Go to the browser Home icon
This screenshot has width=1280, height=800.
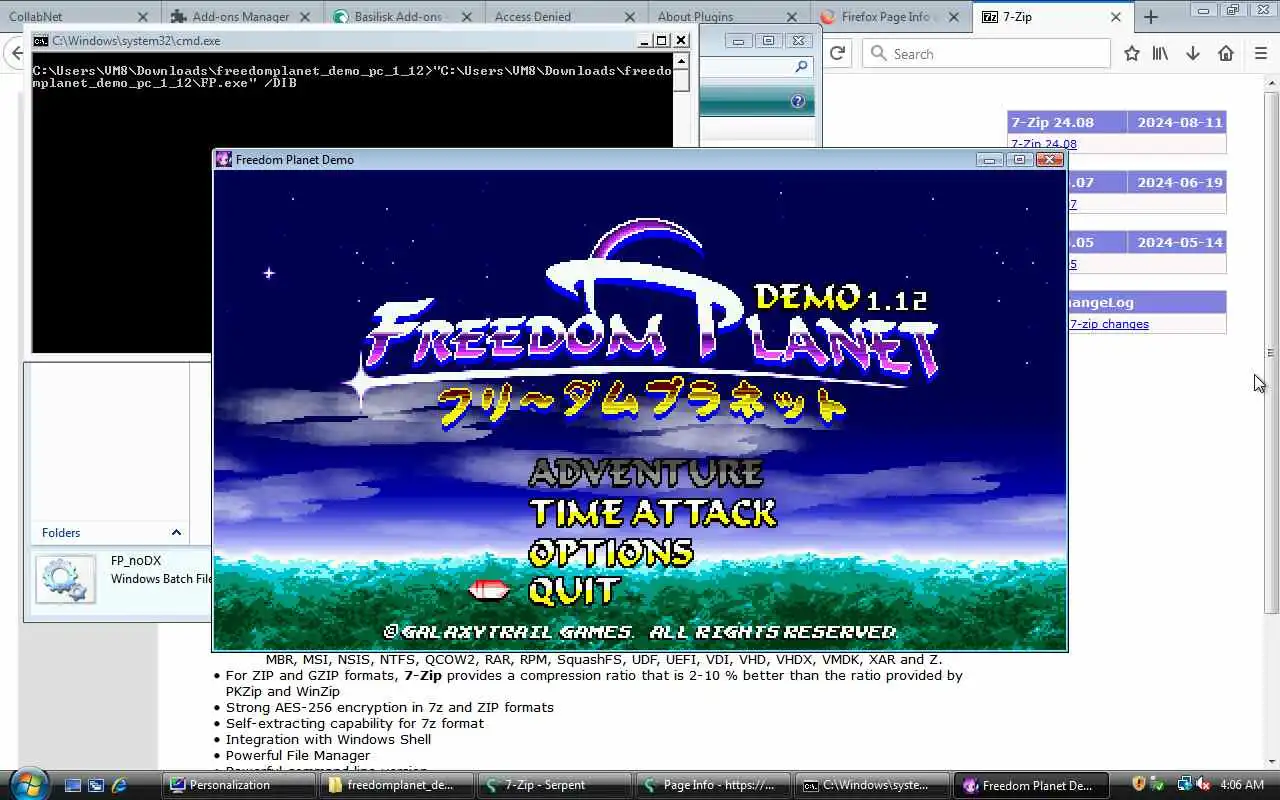point(1226,53)
